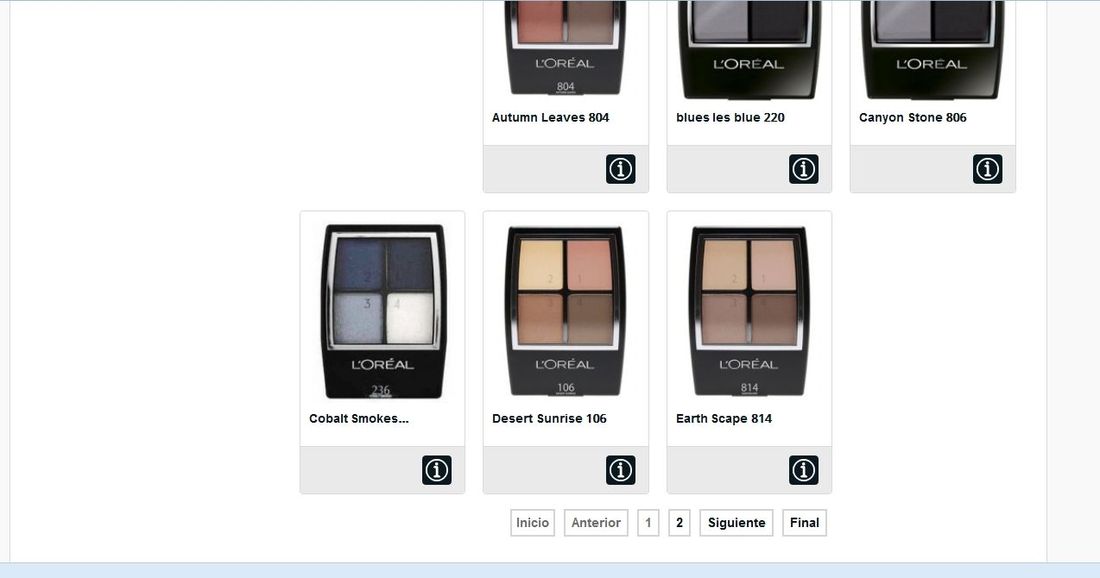Click the Anterior page button
The width and height of the screenshot is (1100, 578).
point(596,523)
